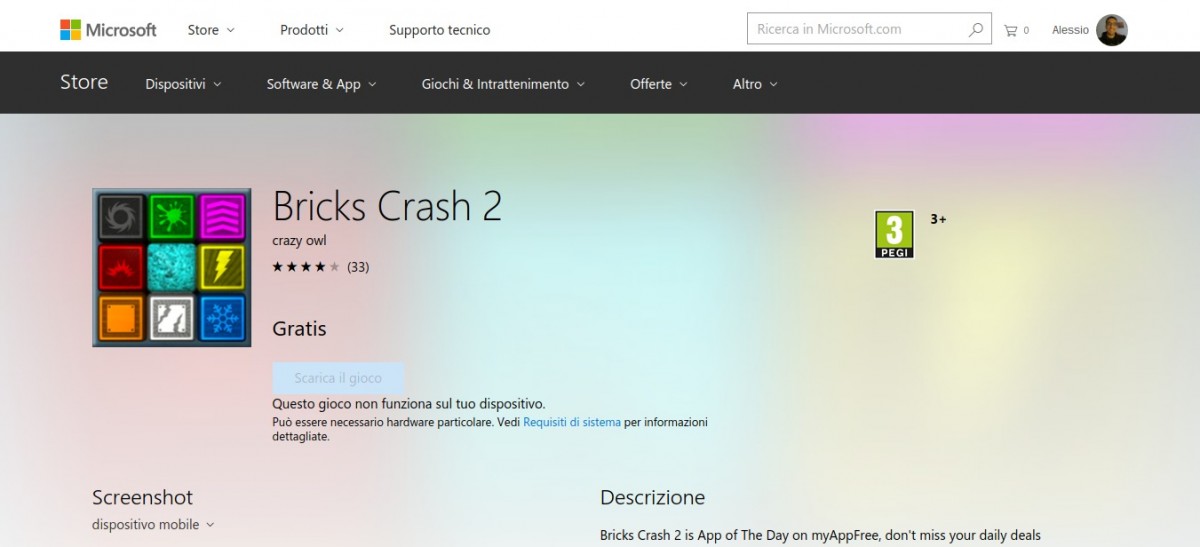The width and height of the screenshot is (1200, 547).
Task: Click 'Questo gioco non funziona sul tuo dispositivo' message
Action: click(409, 404)
